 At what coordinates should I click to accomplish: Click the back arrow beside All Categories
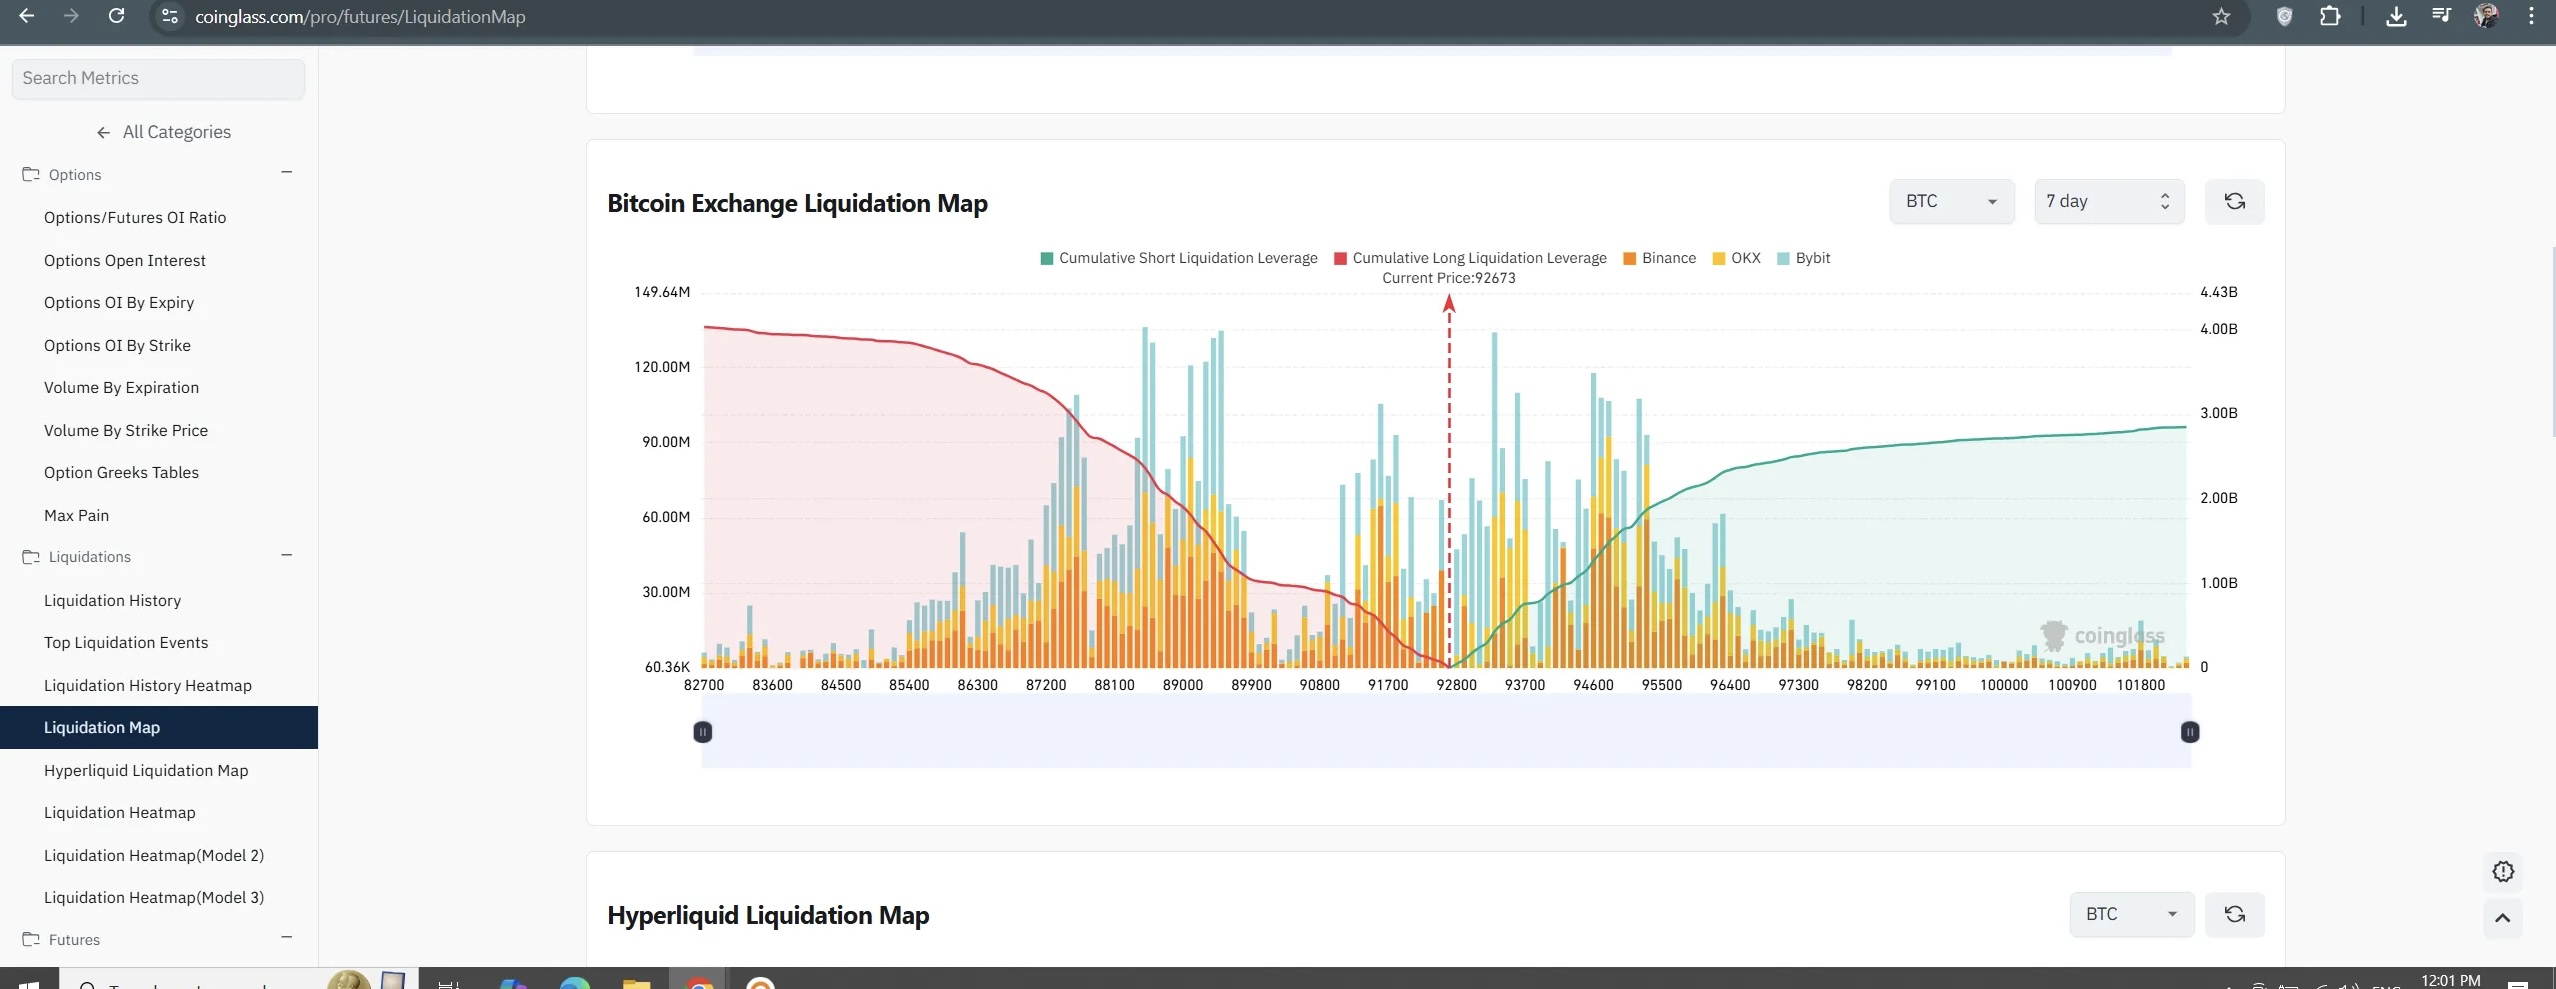pyautogui.click(x=103, y=132)
